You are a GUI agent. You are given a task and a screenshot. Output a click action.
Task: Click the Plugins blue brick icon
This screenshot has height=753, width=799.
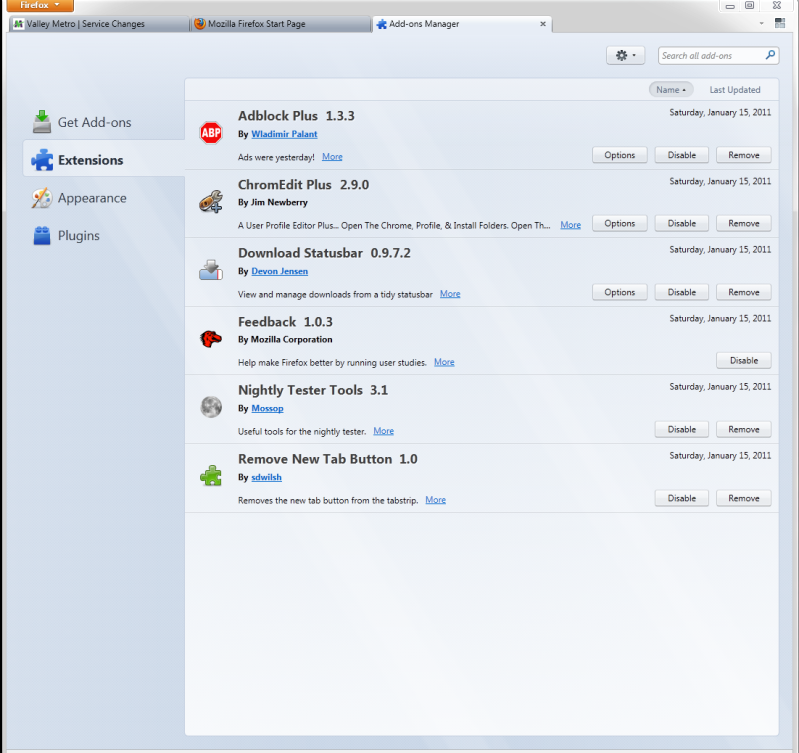point(42,235)
